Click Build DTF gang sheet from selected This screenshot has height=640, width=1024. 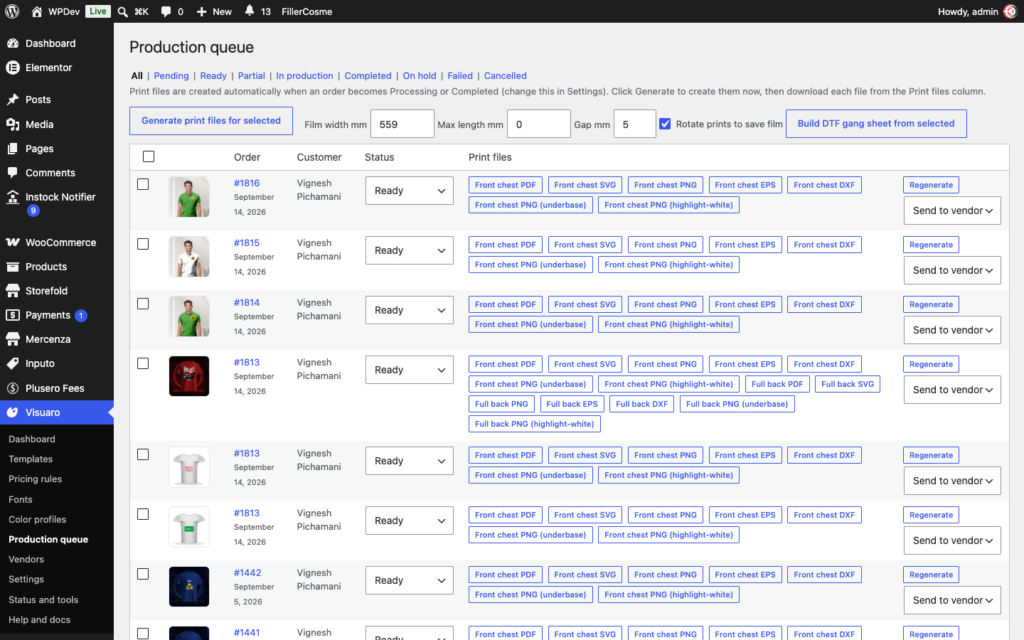coord(876,123)
